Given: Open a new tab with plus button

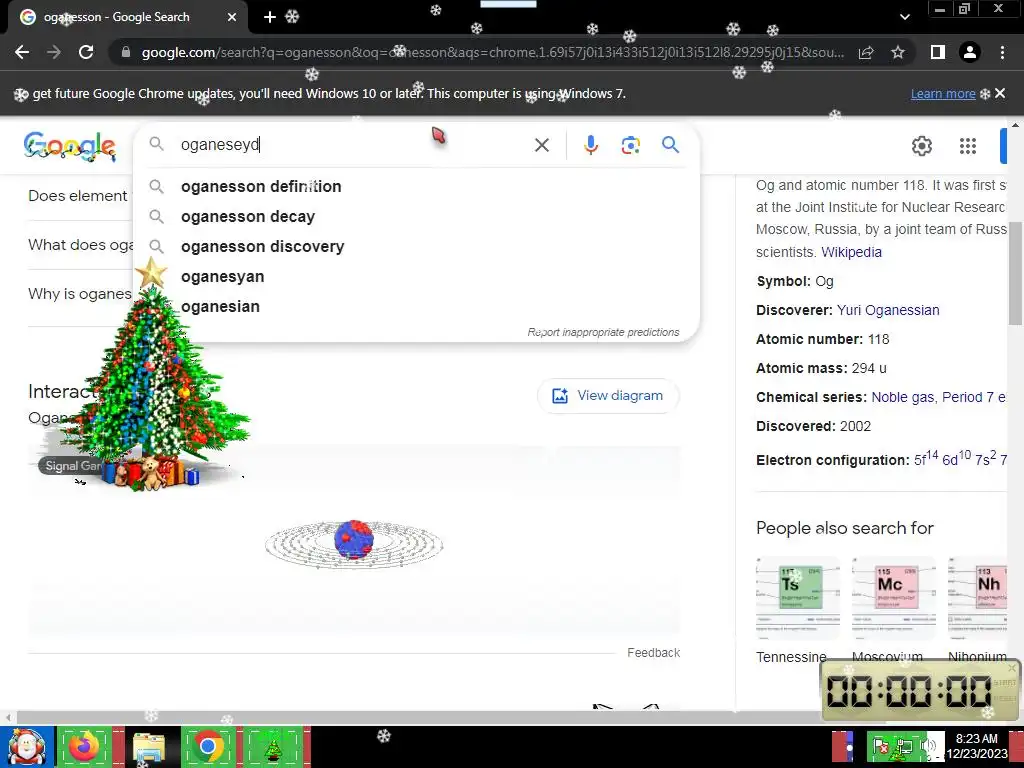Looking at the screenshot, I should (270, 17).
